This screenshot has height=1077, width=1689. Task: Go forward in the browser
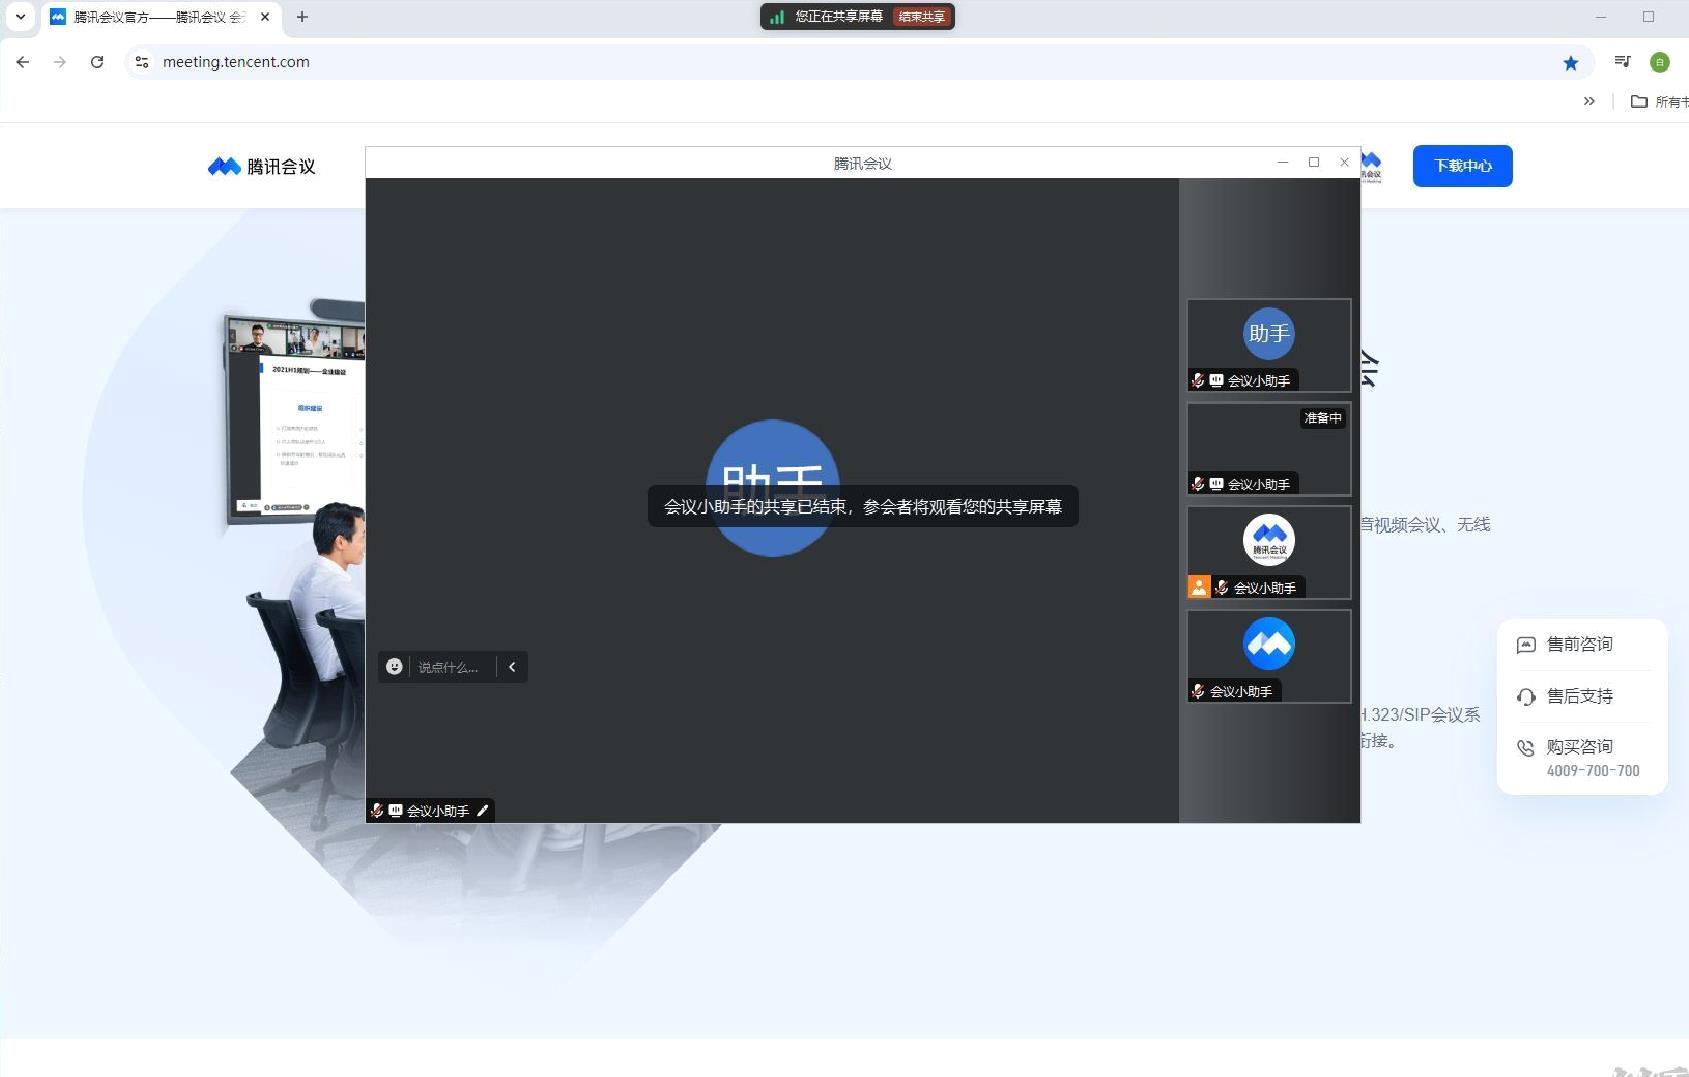click(60, 62)
